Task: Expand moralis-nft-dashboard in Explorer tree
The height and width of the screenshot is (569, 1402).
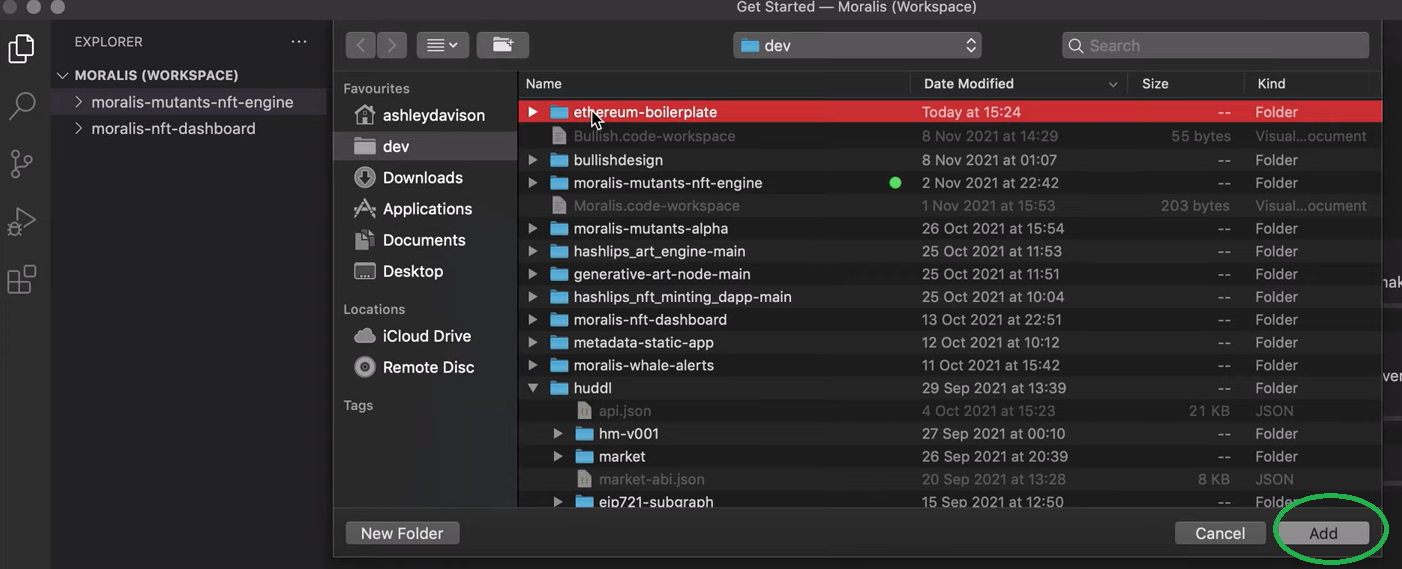Action: pos(79,128)
